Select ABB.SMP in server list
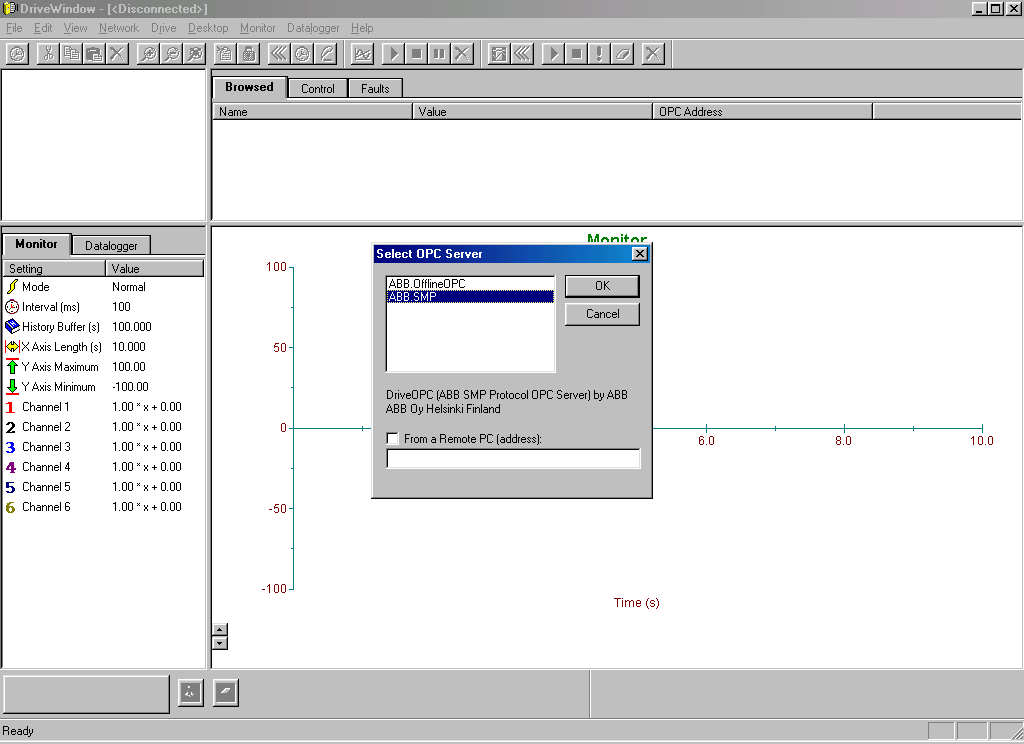 470,297
